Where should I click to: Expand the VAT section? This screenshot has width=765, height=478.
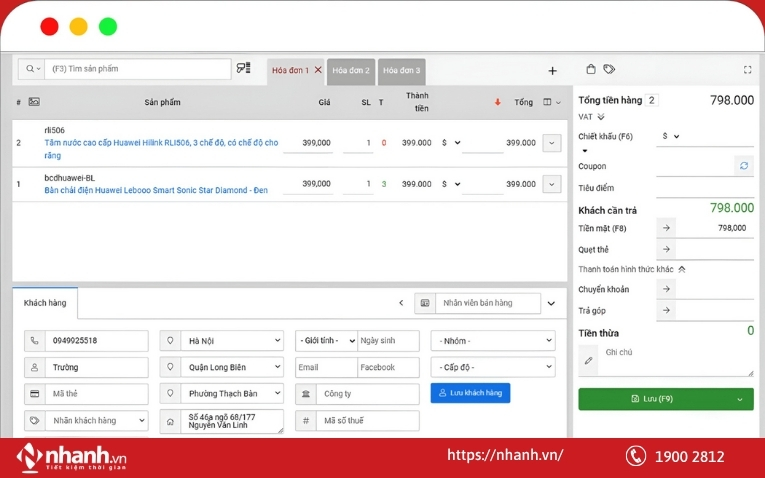tap(601, 117)
